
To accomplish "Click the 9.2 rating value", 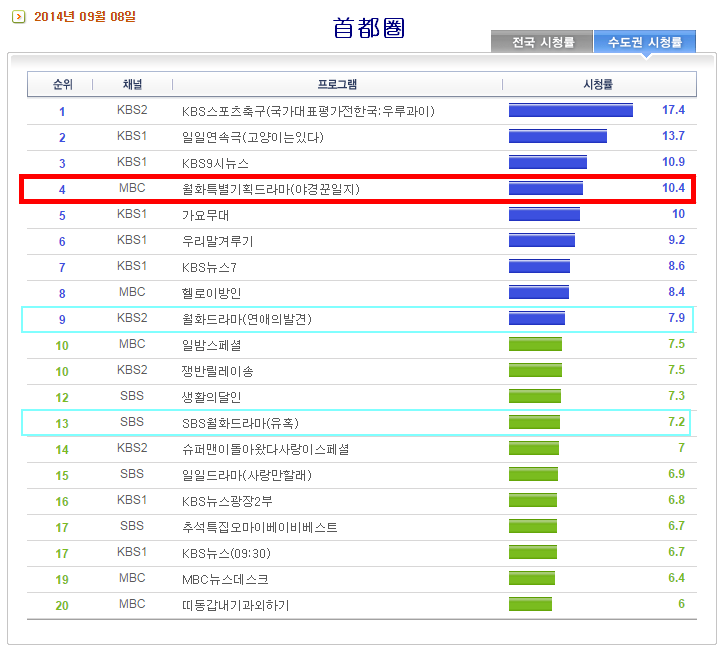I will 676,240.
